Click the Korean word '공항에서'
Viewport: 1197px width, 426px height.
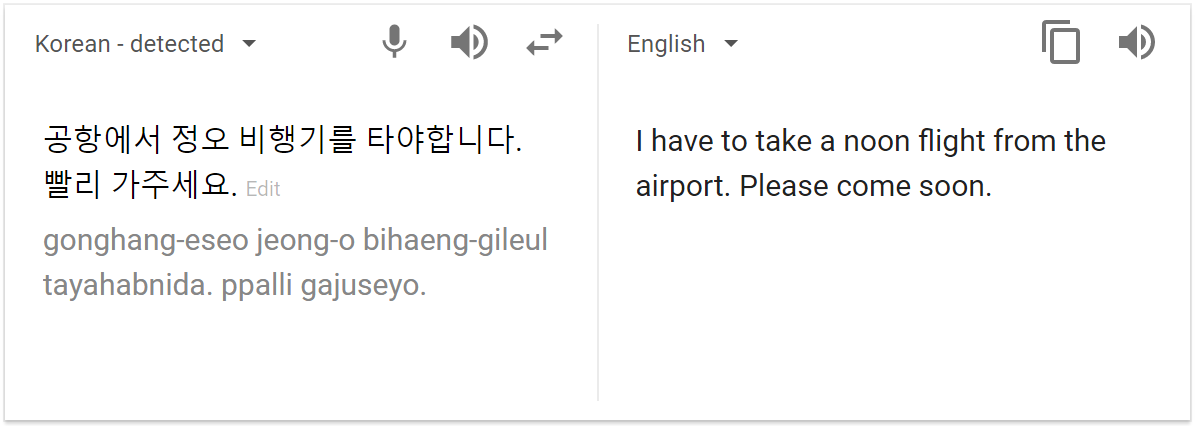click(102, 141)
